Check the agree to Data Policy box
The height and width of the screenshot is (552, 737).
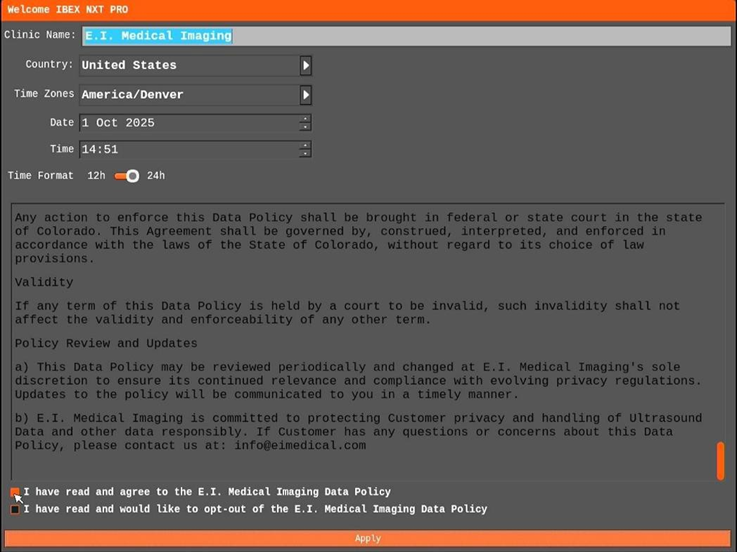[15, 492]
